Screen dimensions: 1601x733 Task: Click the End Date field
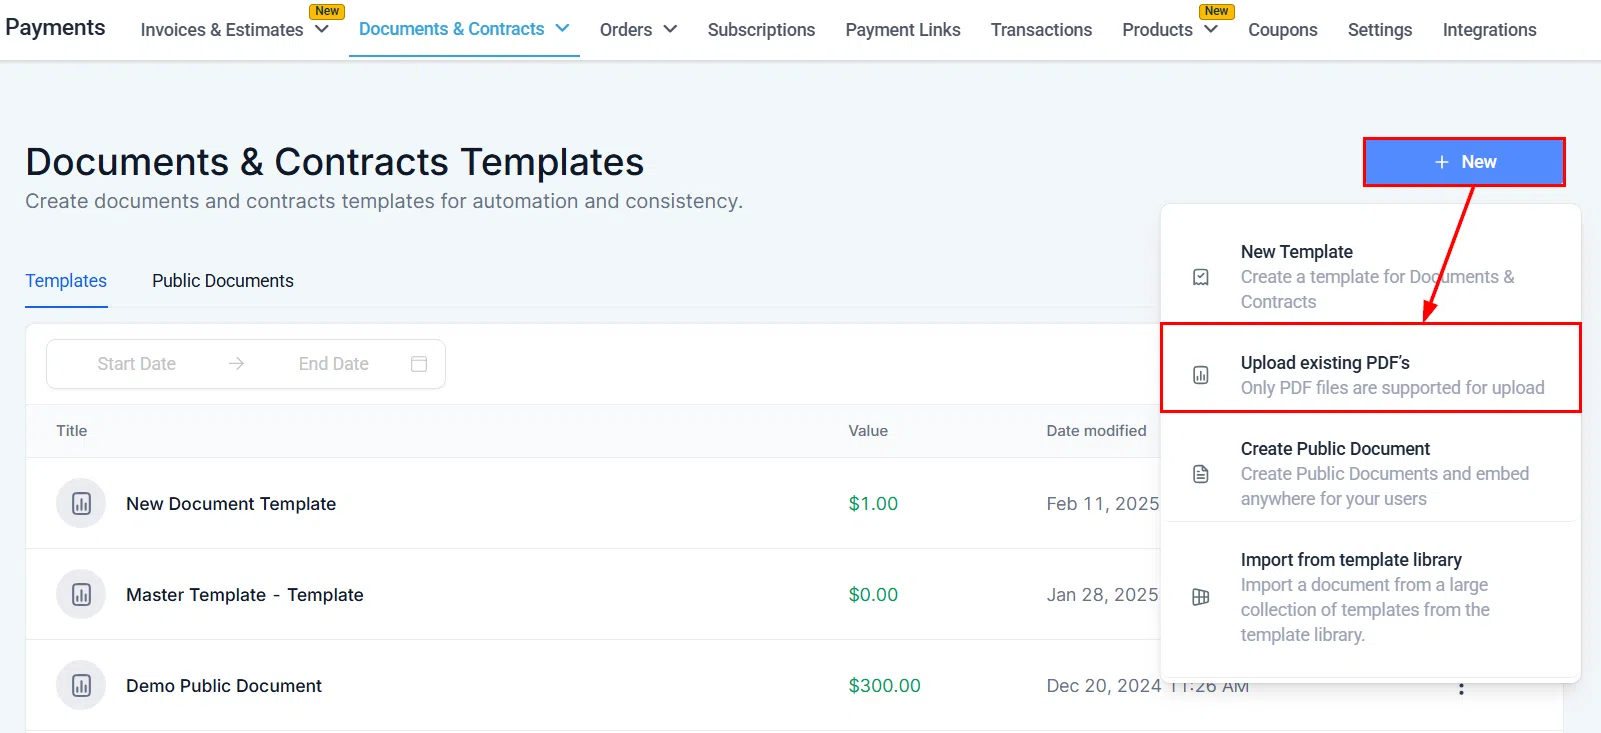(x=333, y=364)
